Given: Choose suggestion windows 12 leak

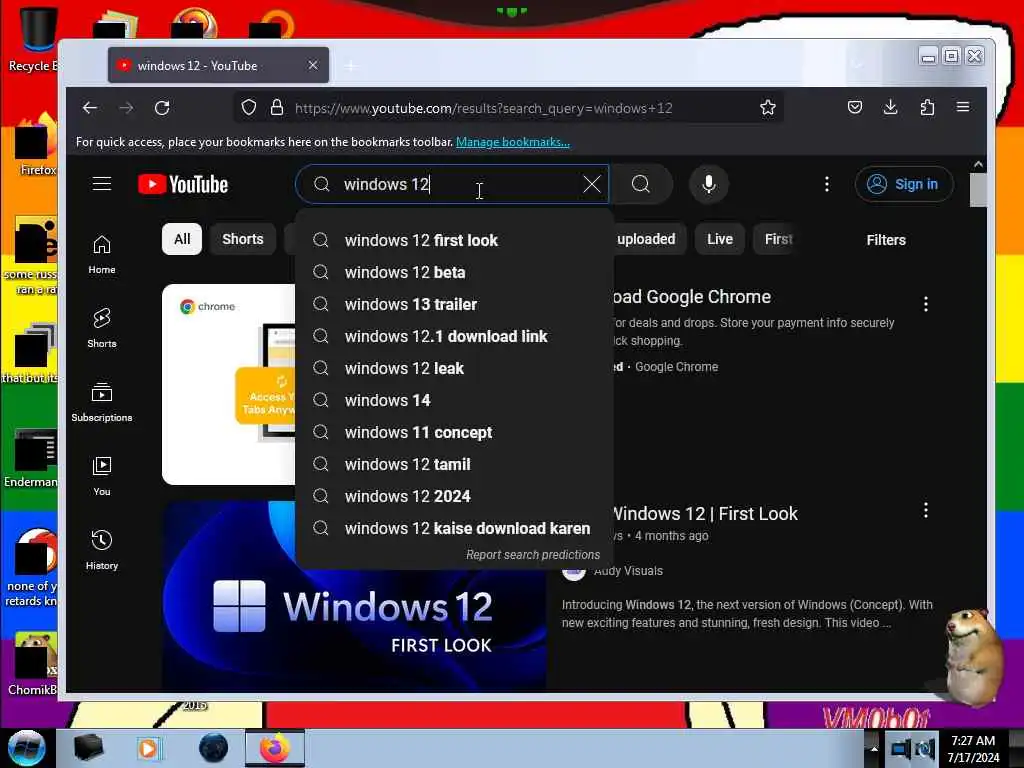Looking at the screenshot, I should click(454, 368).
